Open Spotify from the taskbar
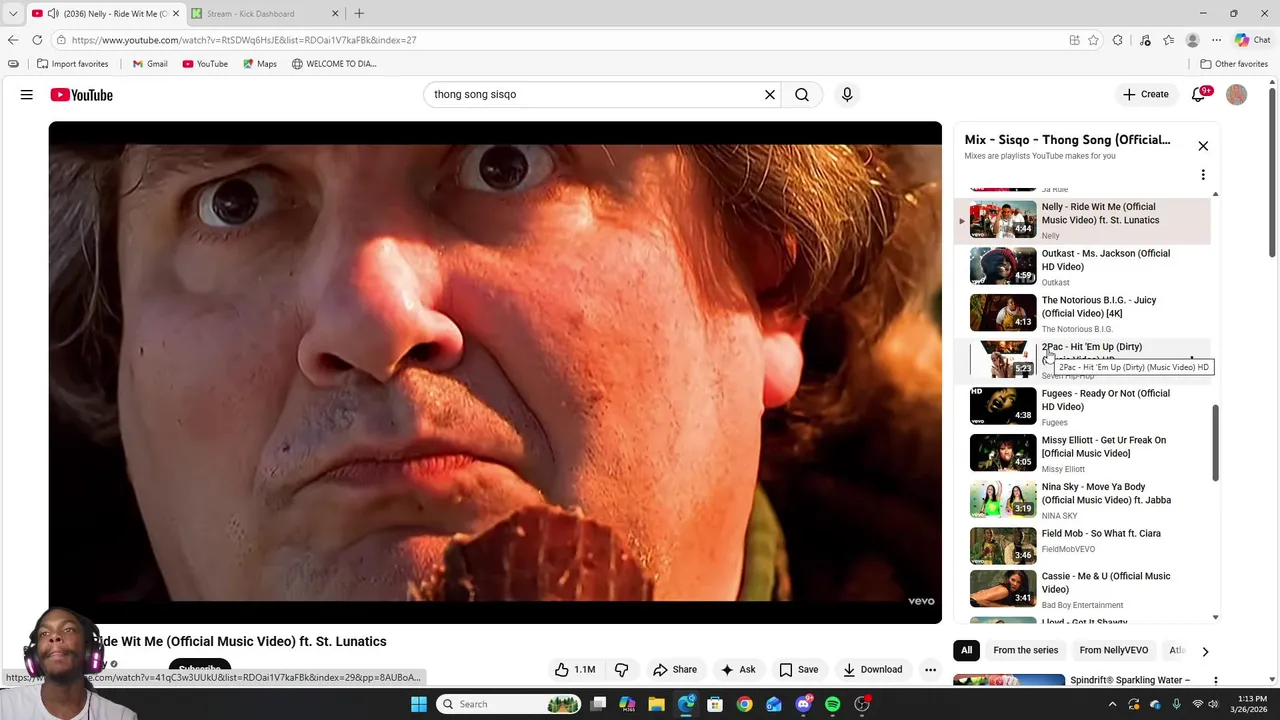Image resolution: width=1280 pixels, height=720 pixels. click(x=832, y=704)
